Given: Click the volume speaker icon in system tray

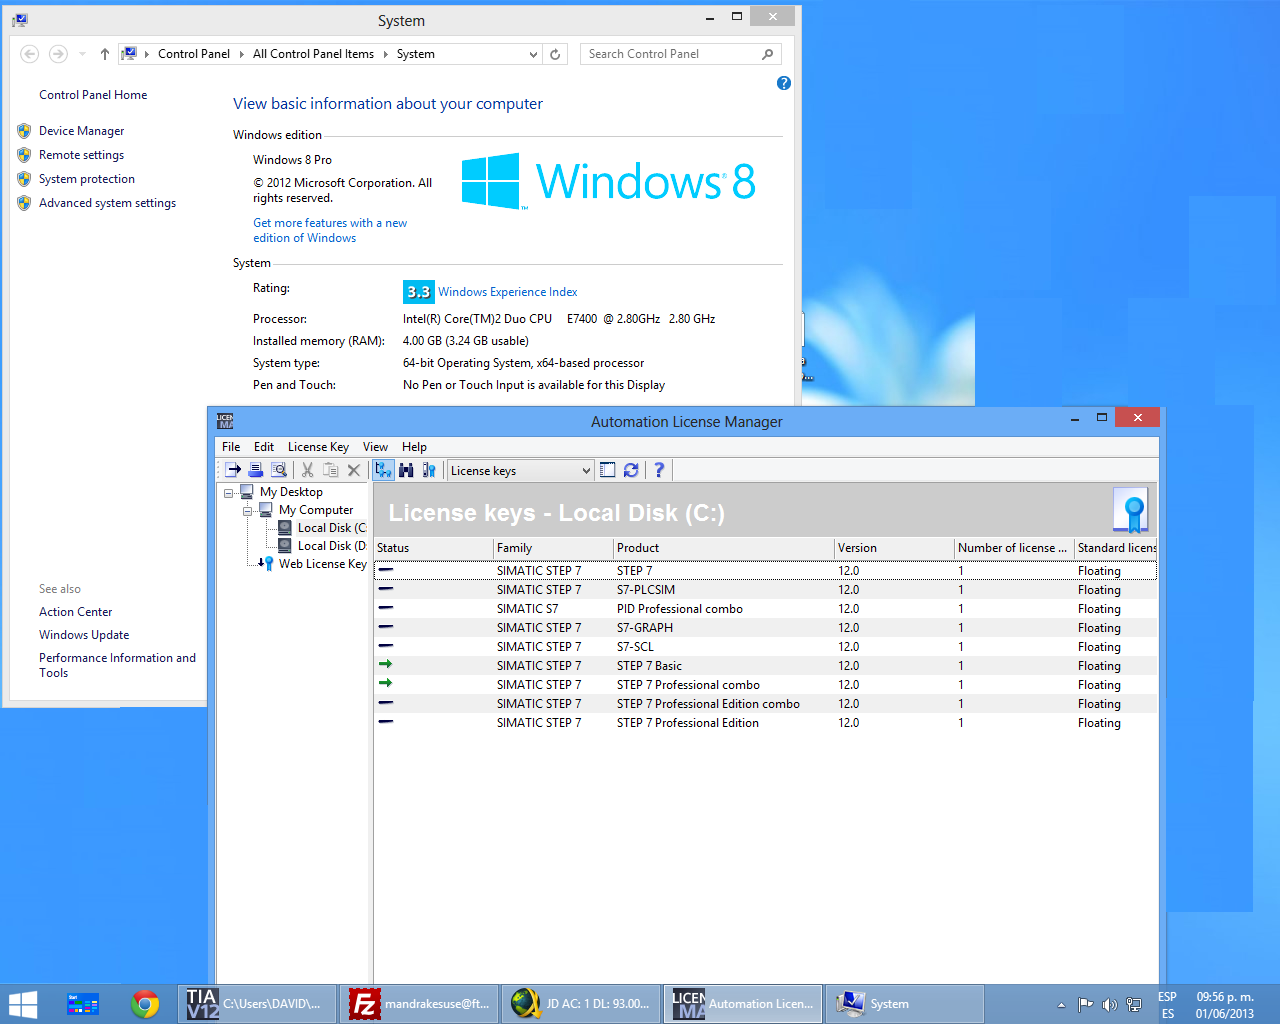Looking at the screenshot, I should pos(1109,1004).
